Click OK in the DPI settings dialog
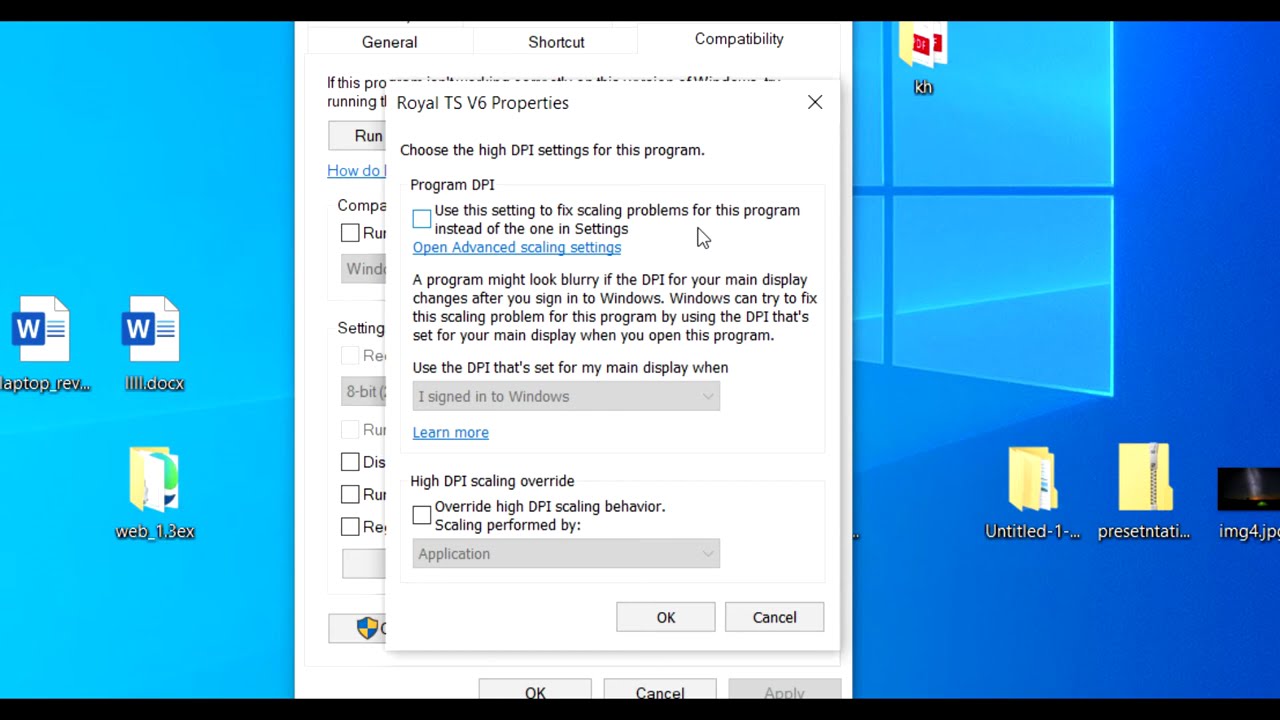 [666, 617]
